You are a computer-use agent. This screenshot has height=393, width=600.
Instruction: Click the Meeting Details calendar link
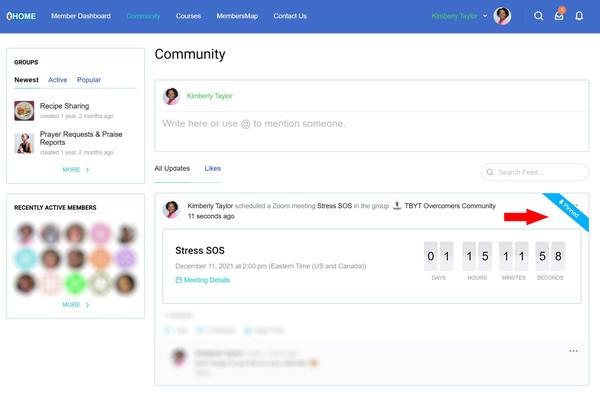(202, 280)
